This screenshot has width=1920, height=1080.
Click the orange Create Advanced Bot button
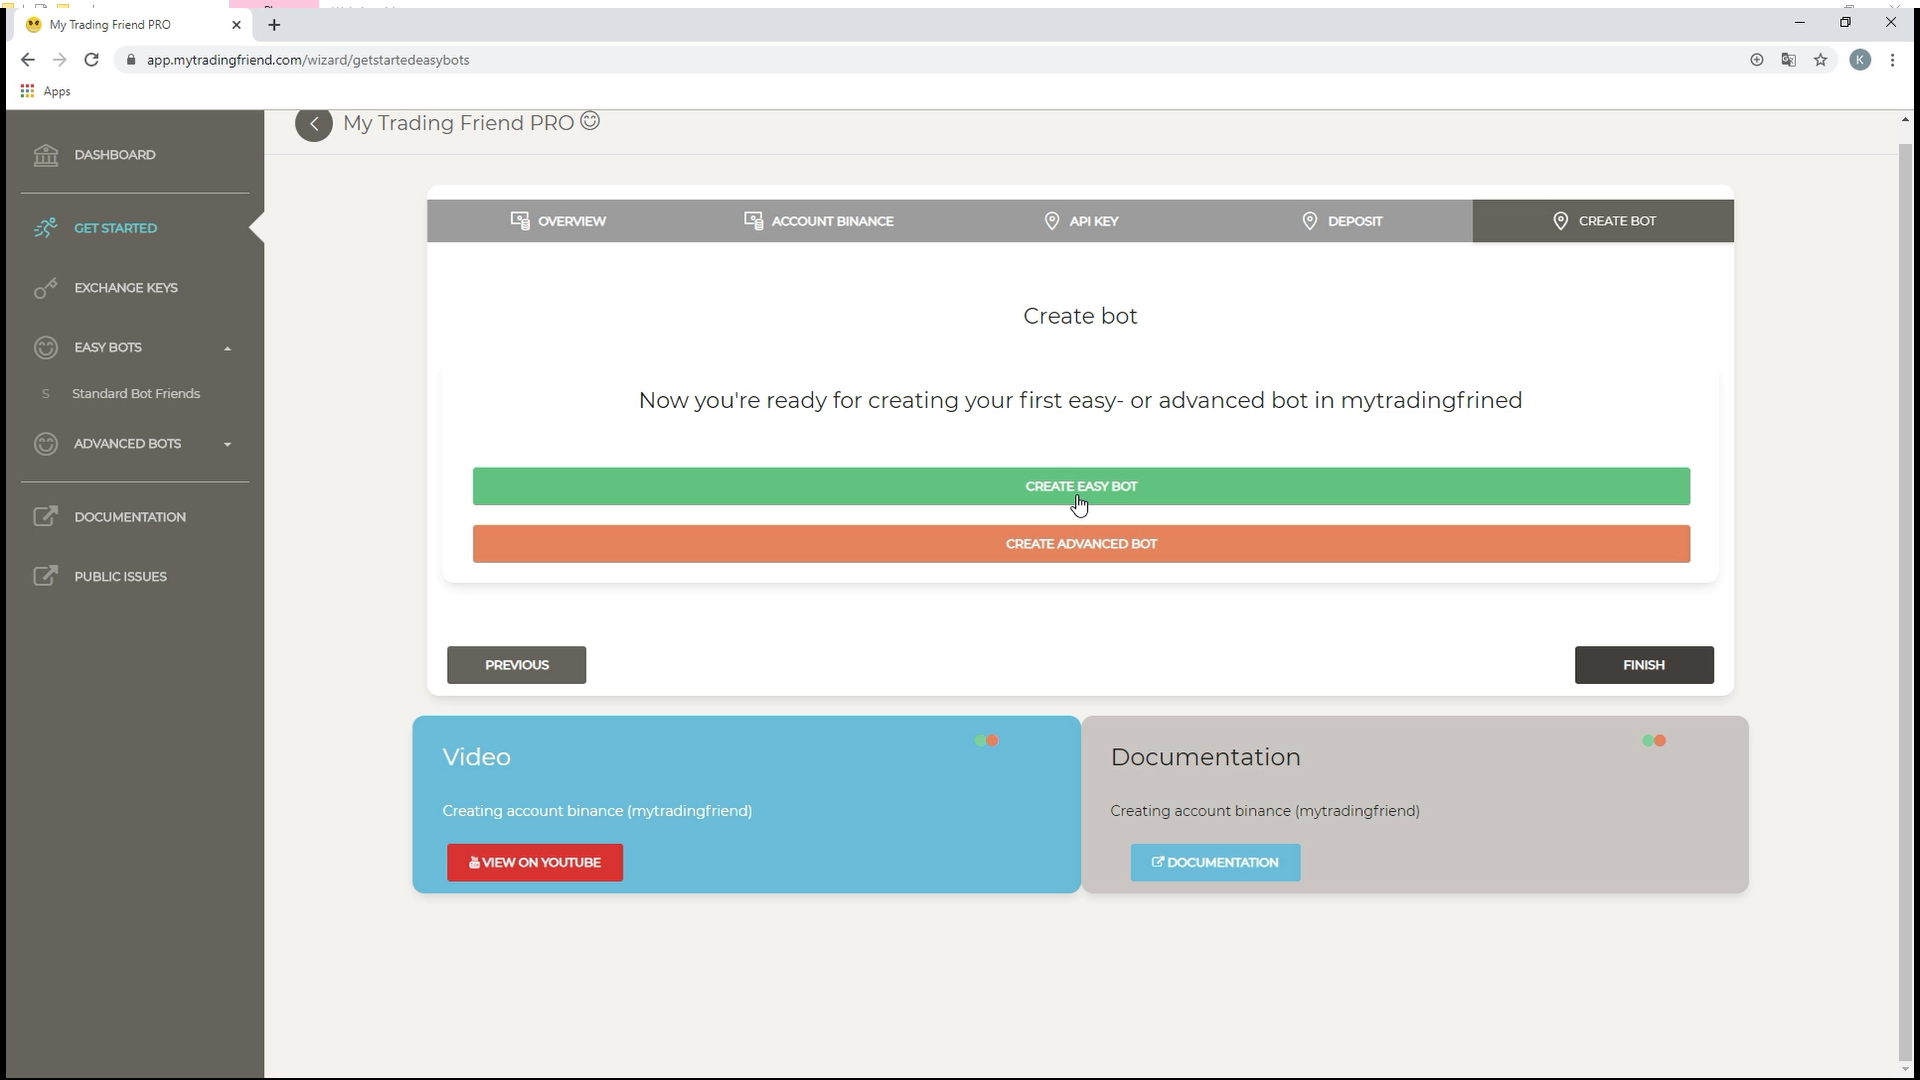tap(1081, 544)
